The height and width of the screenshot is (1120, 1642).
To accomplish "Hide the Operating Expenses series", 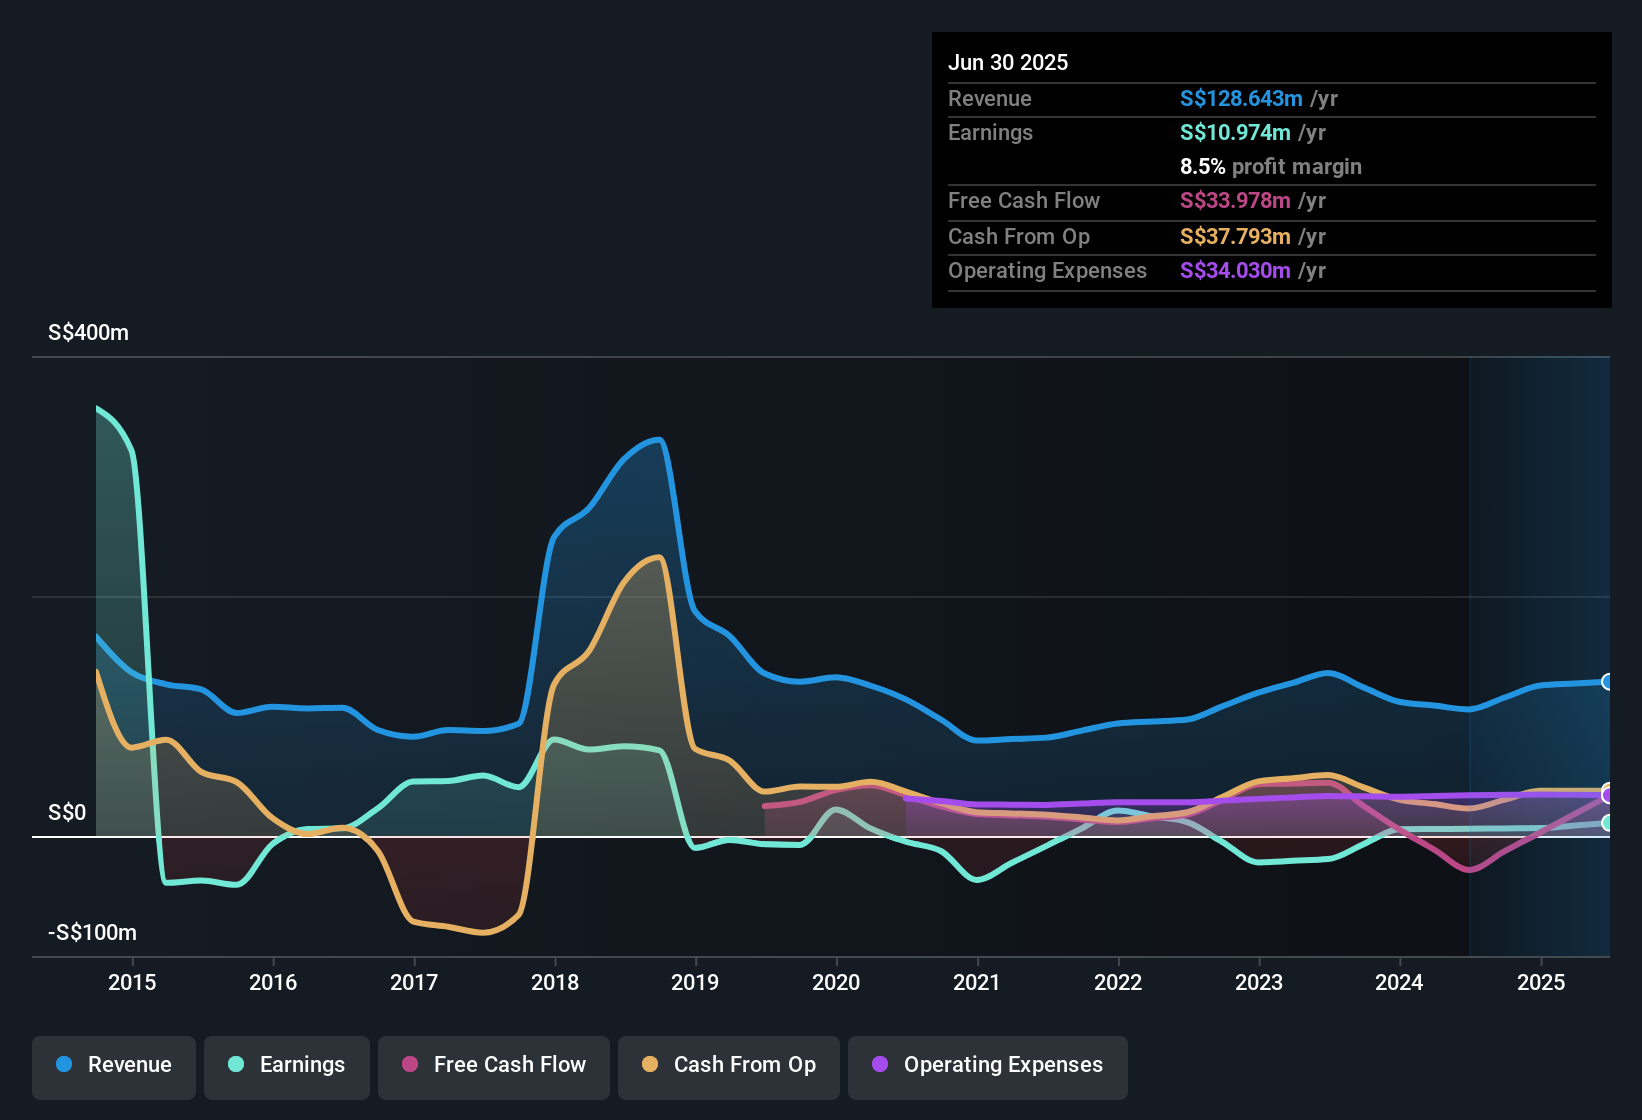I will (988, 1067).
